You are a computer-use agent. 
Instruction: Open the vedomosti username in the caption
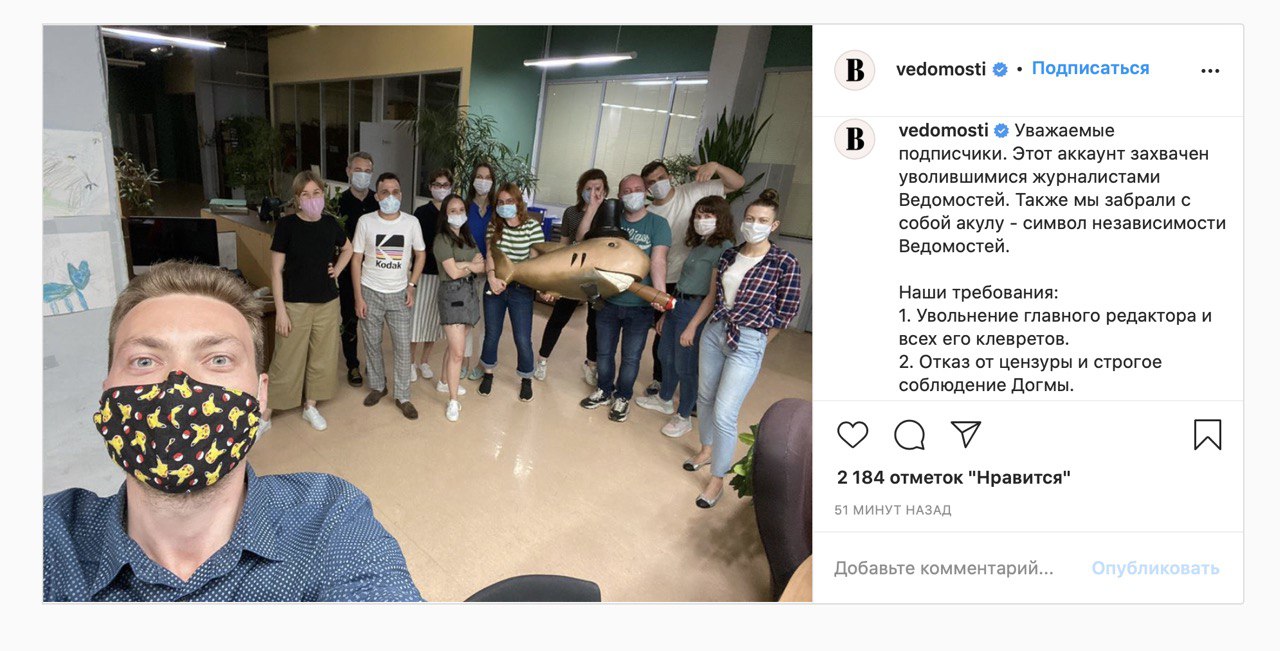pos(944,131)
